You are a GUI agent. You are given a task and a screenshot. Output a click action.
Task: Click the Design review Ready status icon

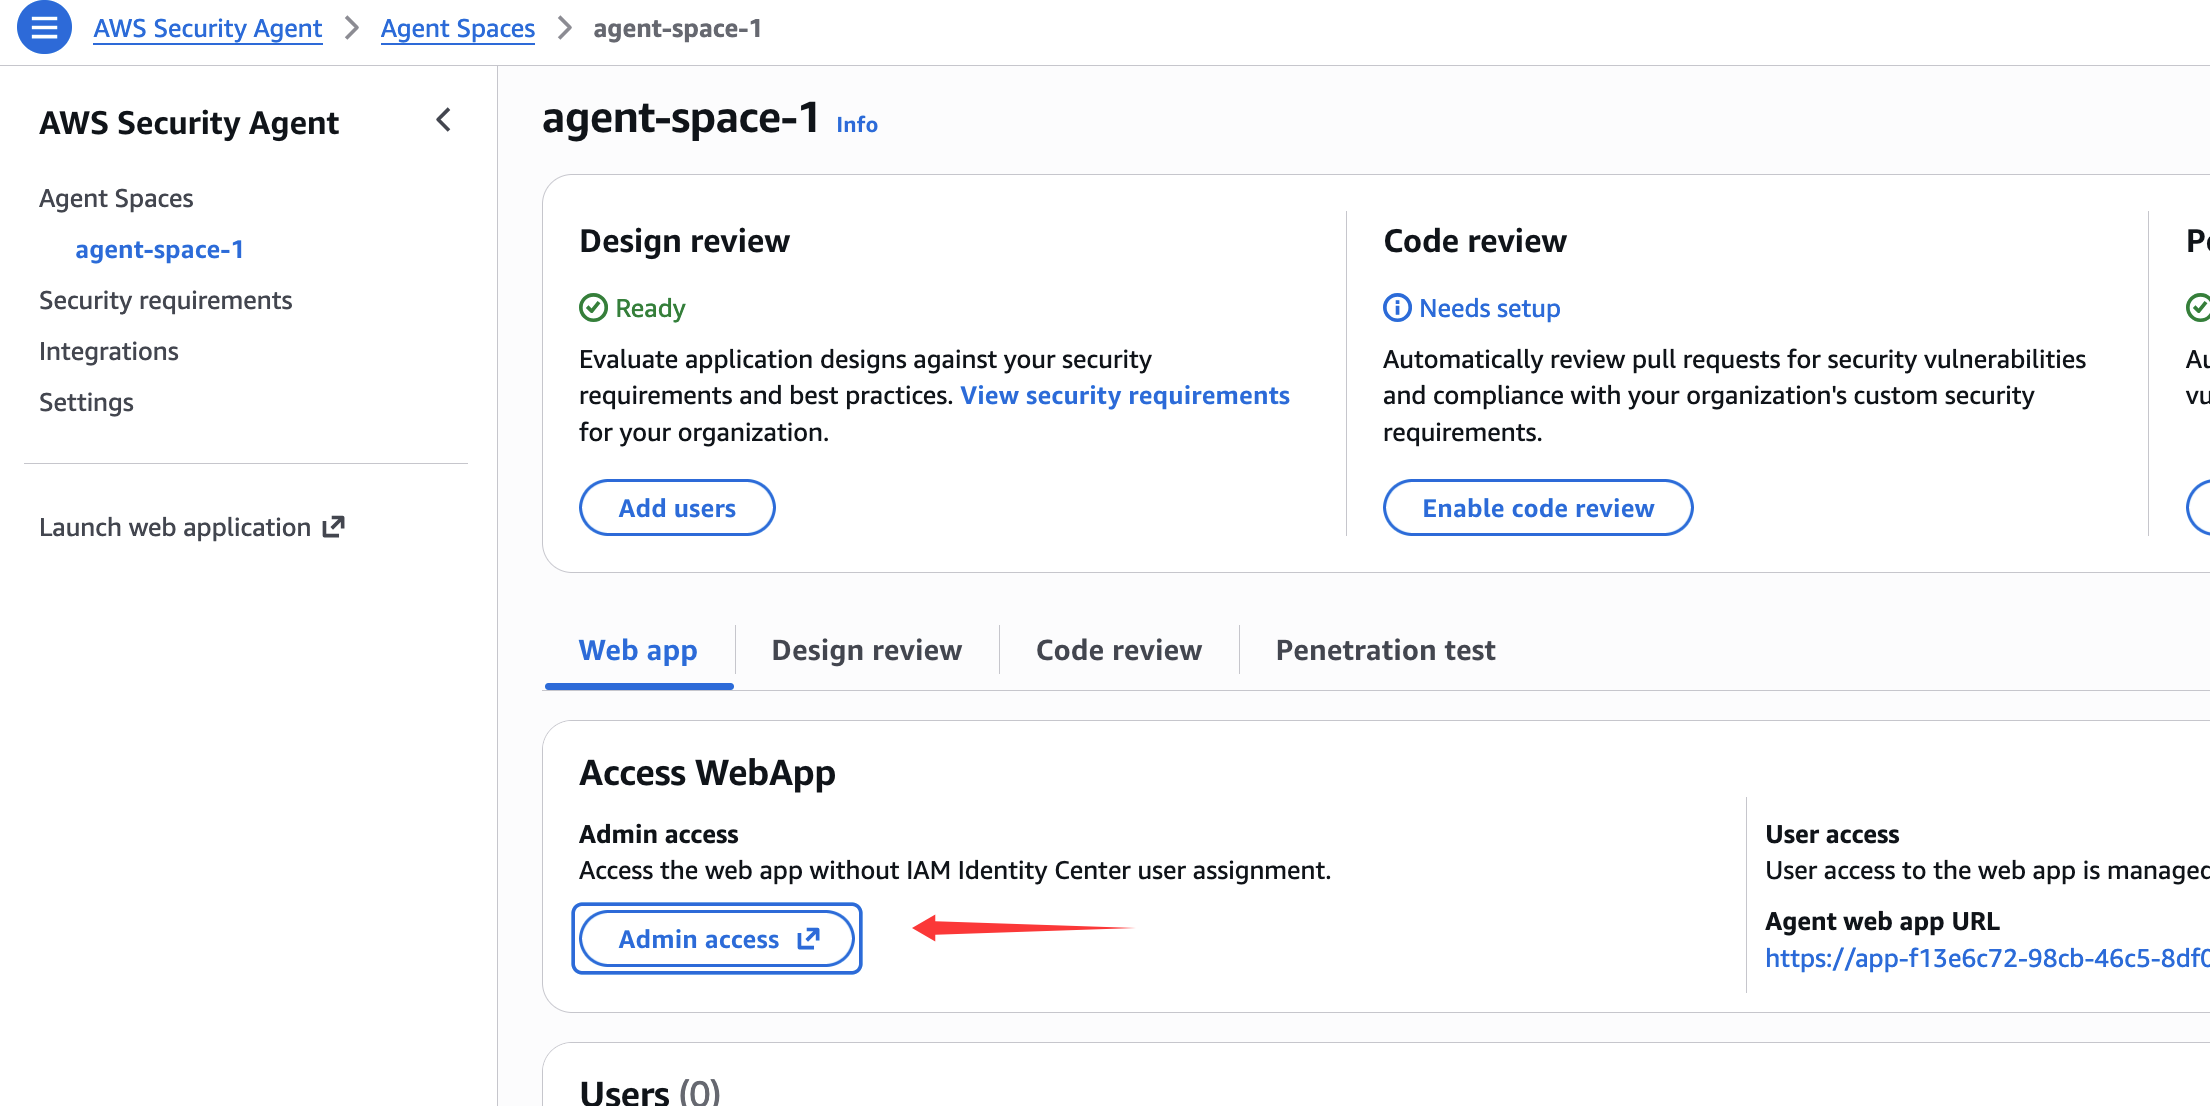[593, 308]
